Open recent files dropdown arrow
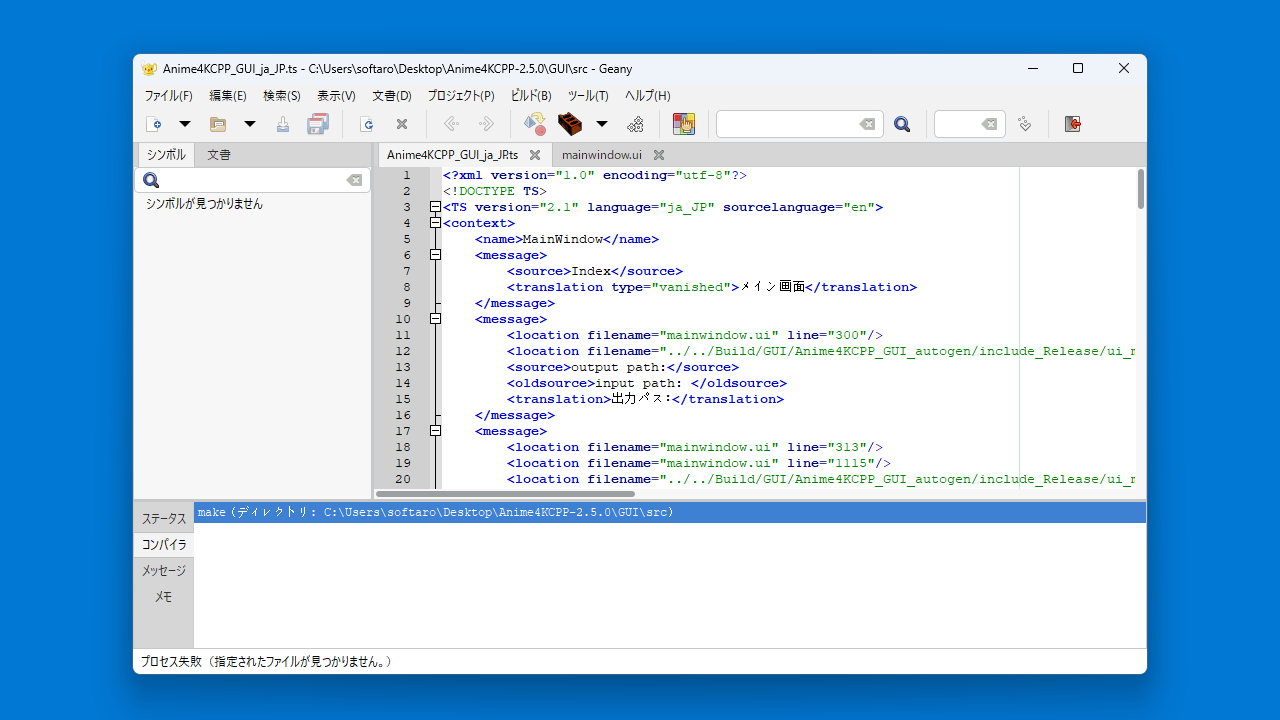 [x=250, y=124]
